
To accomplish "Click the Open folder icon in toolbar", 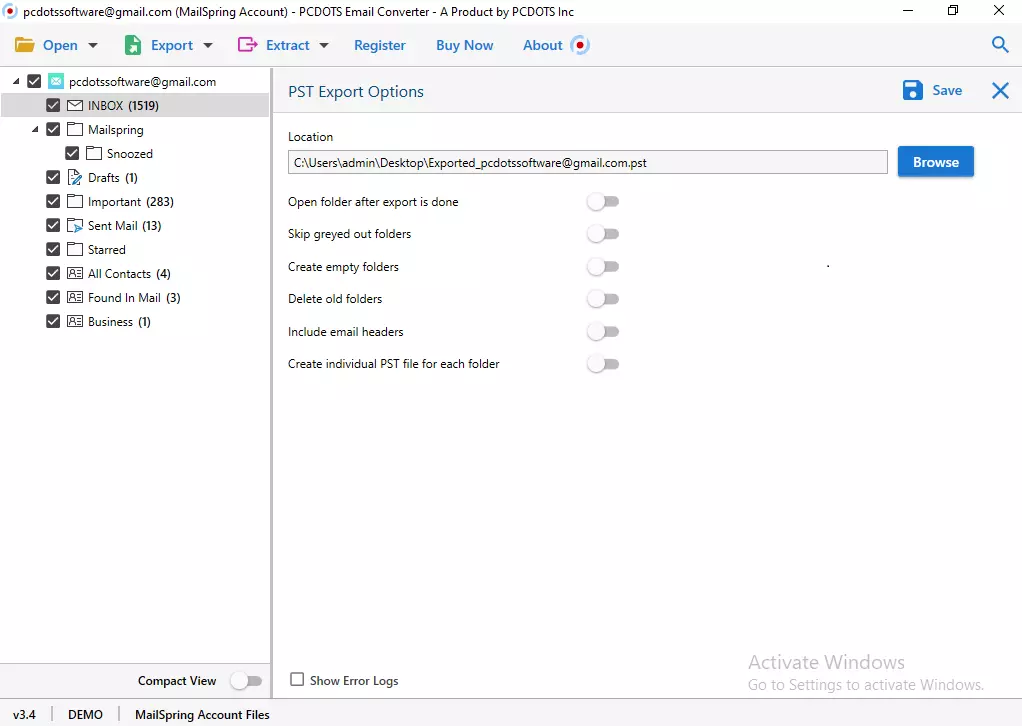I will tap(25, 45).
